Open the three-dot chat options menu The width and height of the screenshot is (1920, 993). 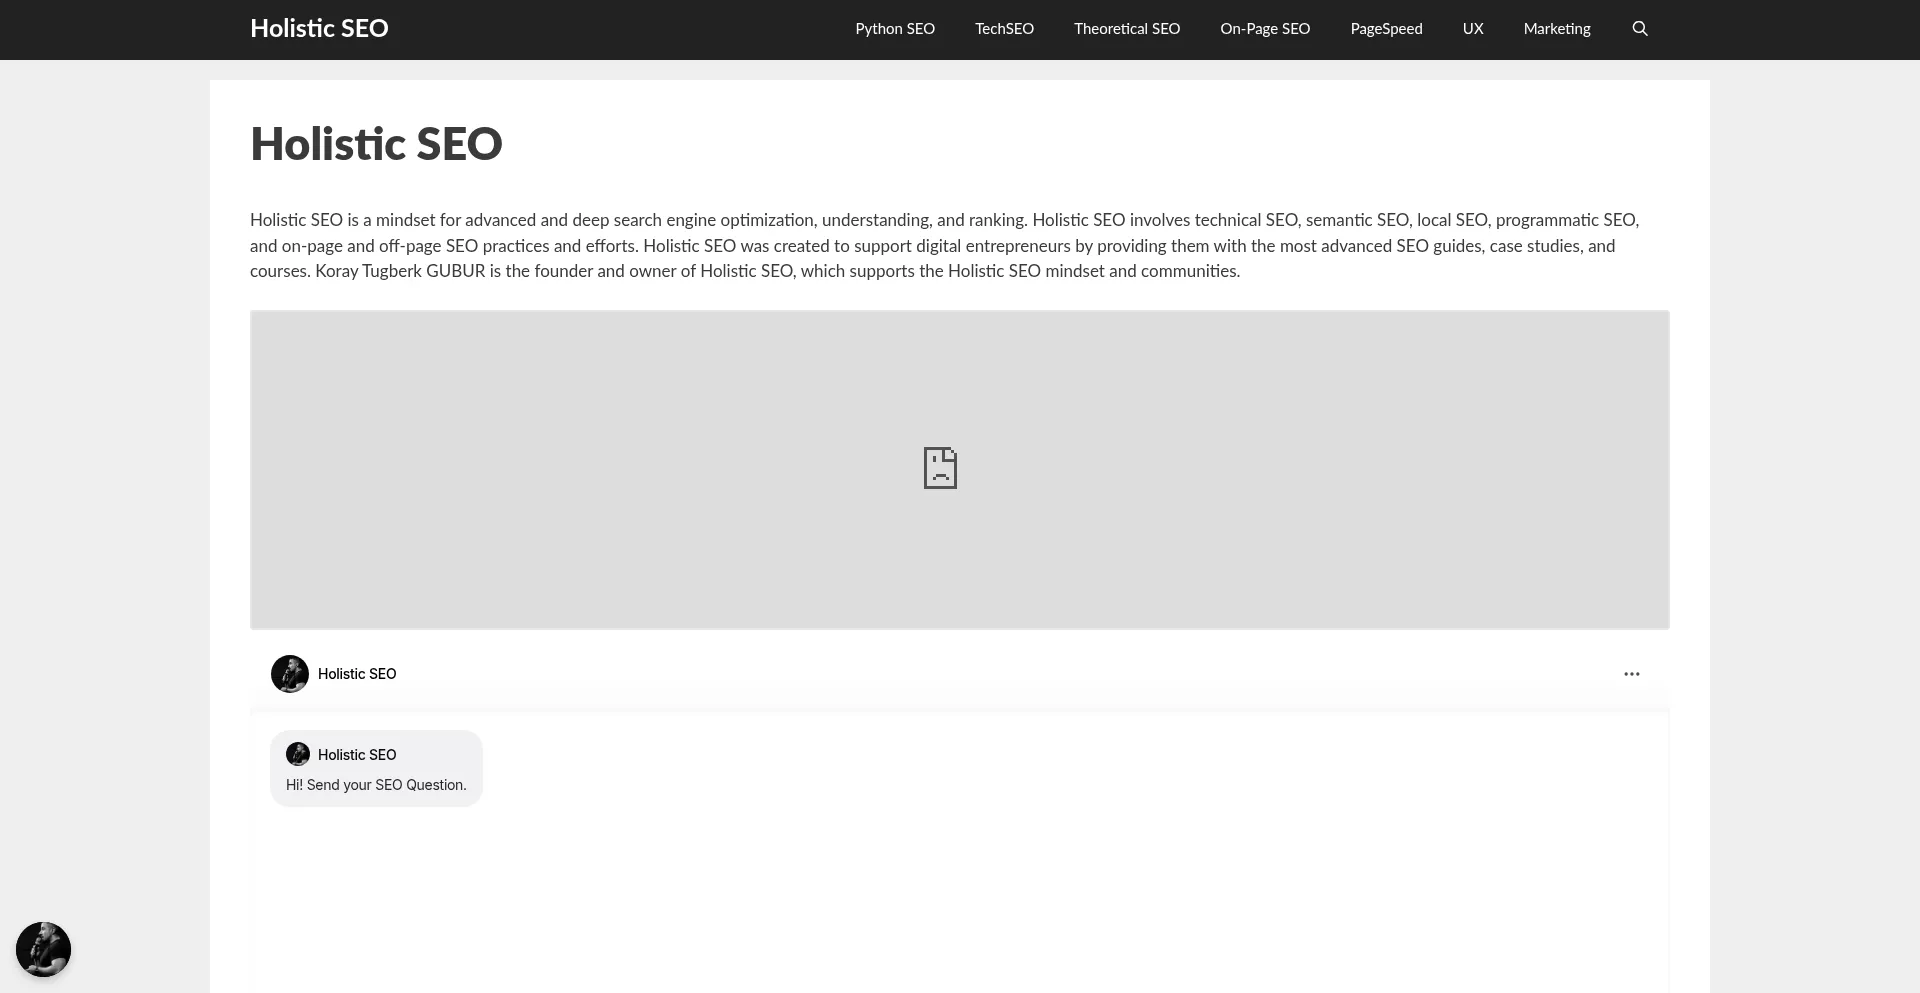[1631, 674]
